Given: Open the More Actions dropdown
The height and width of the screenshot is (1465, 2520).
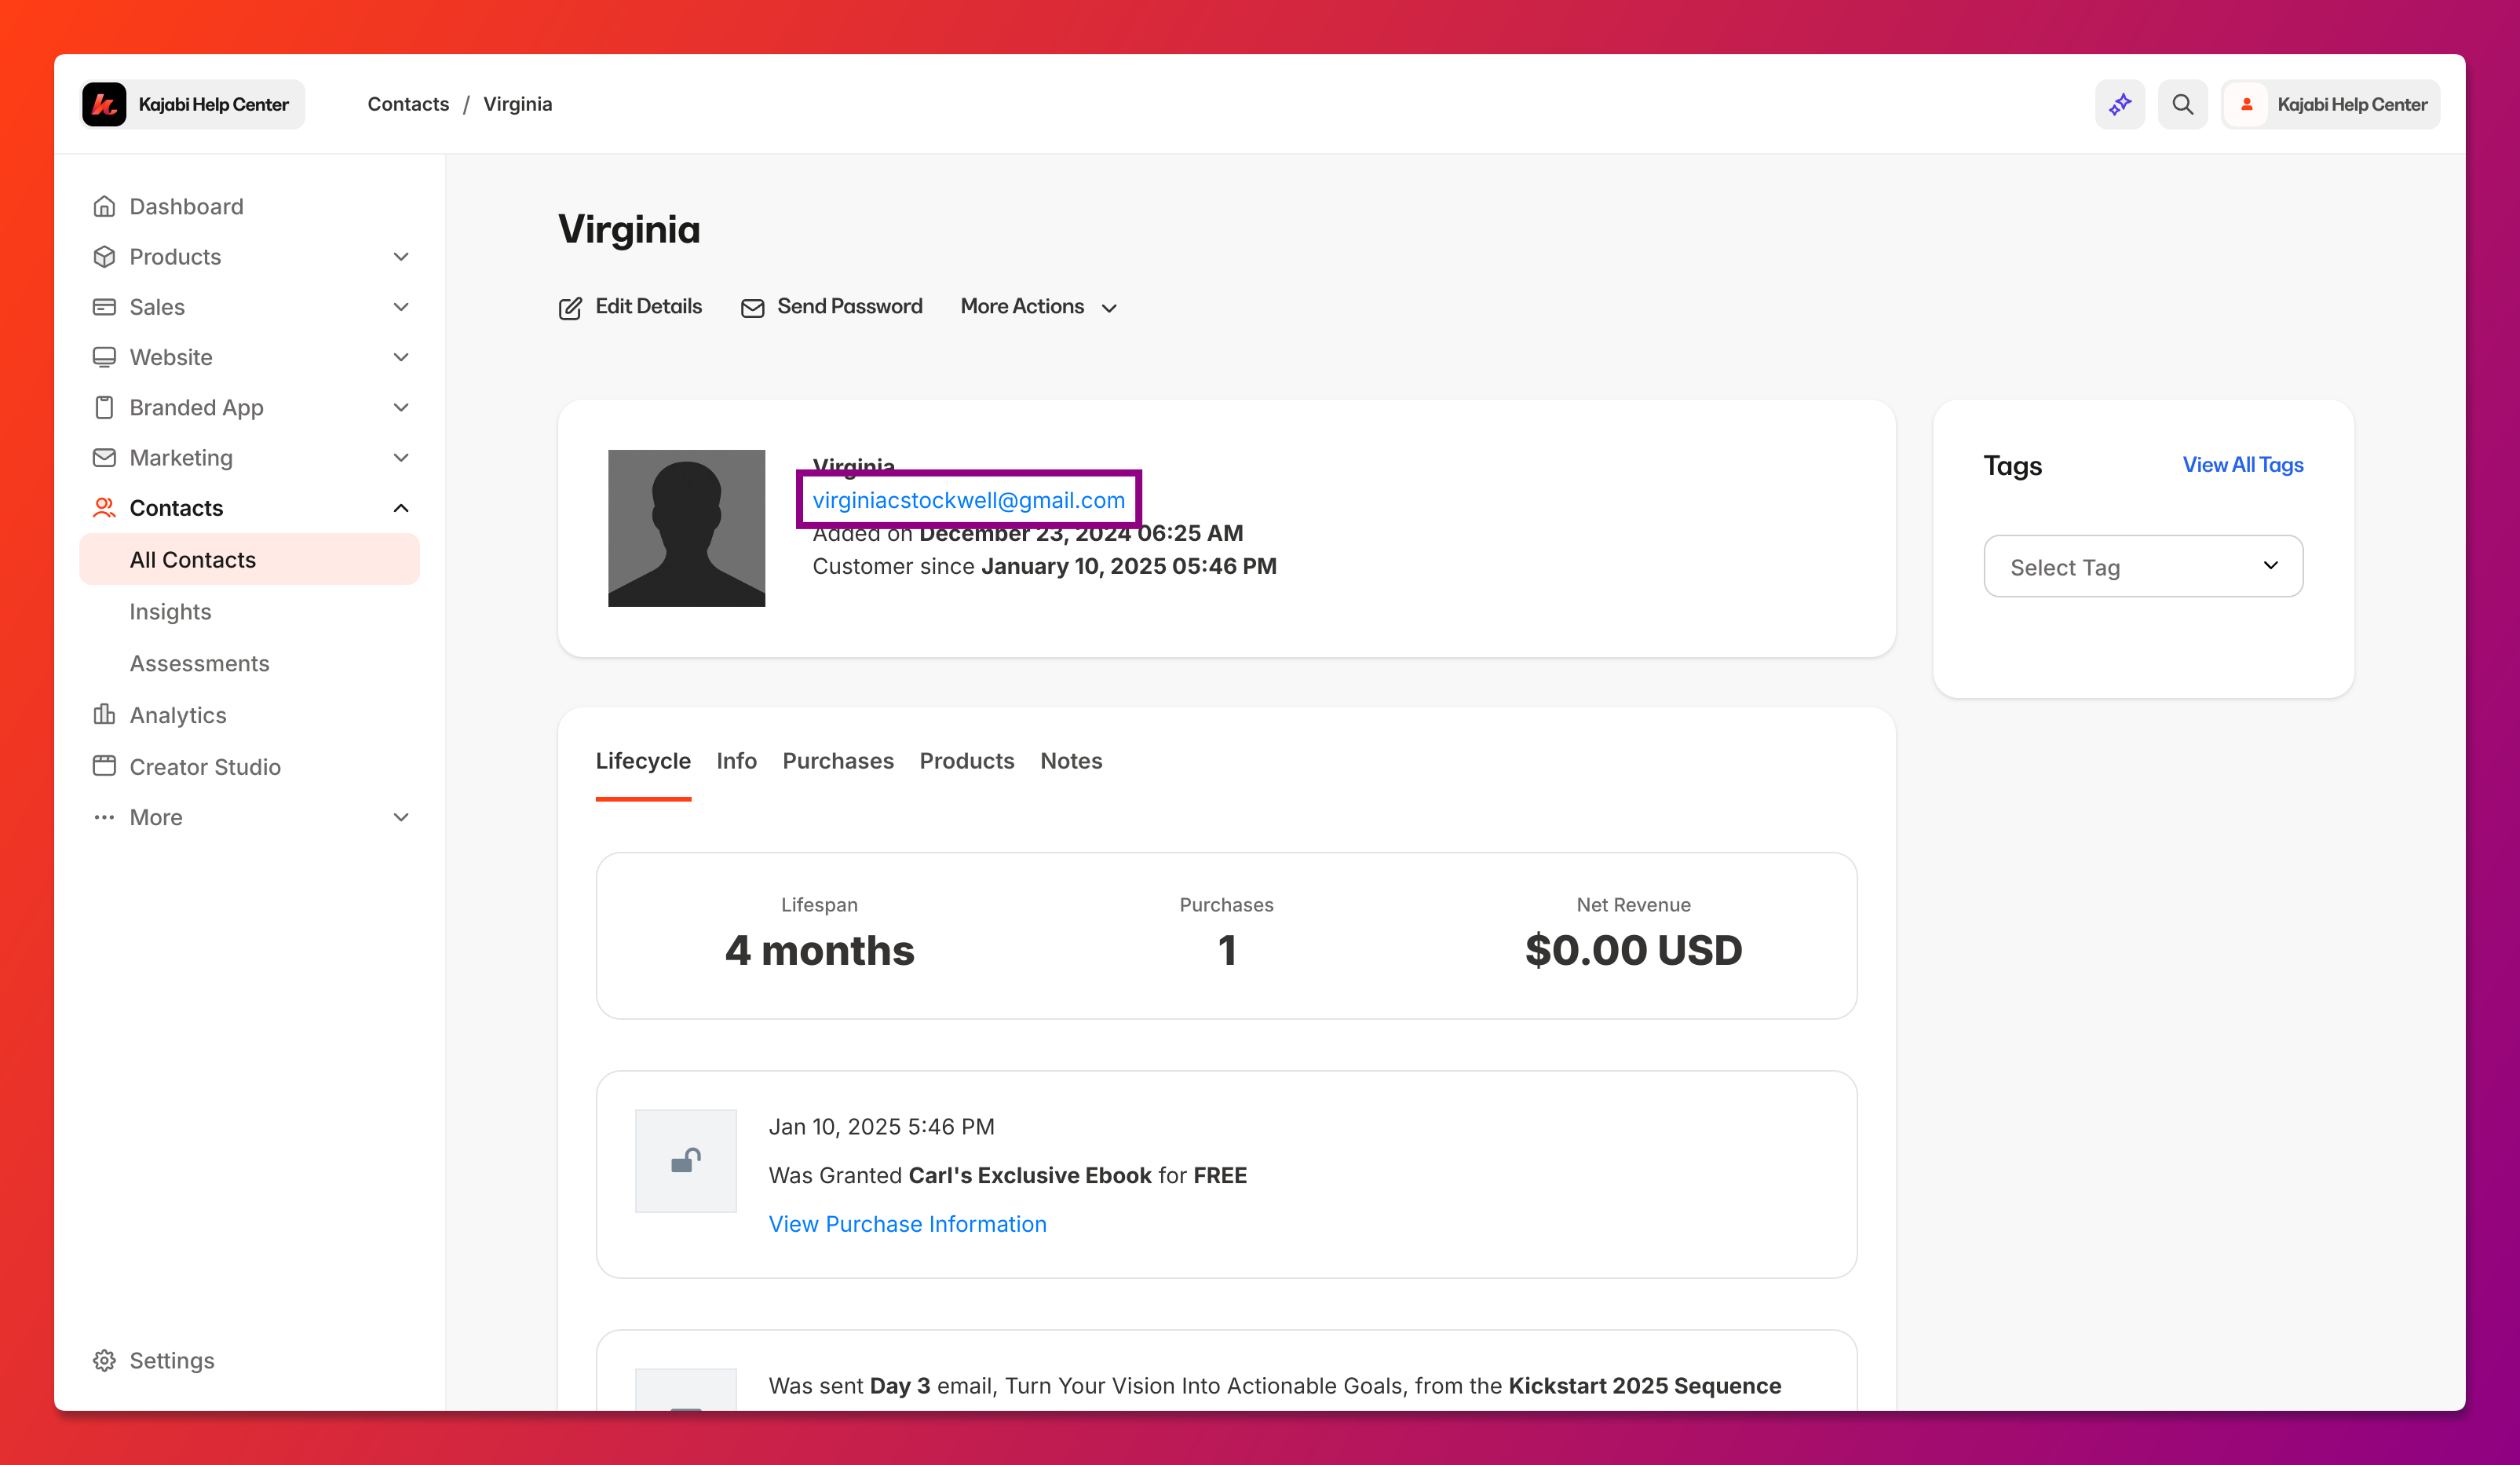Looking at the screenshot, I should 1038,307.
